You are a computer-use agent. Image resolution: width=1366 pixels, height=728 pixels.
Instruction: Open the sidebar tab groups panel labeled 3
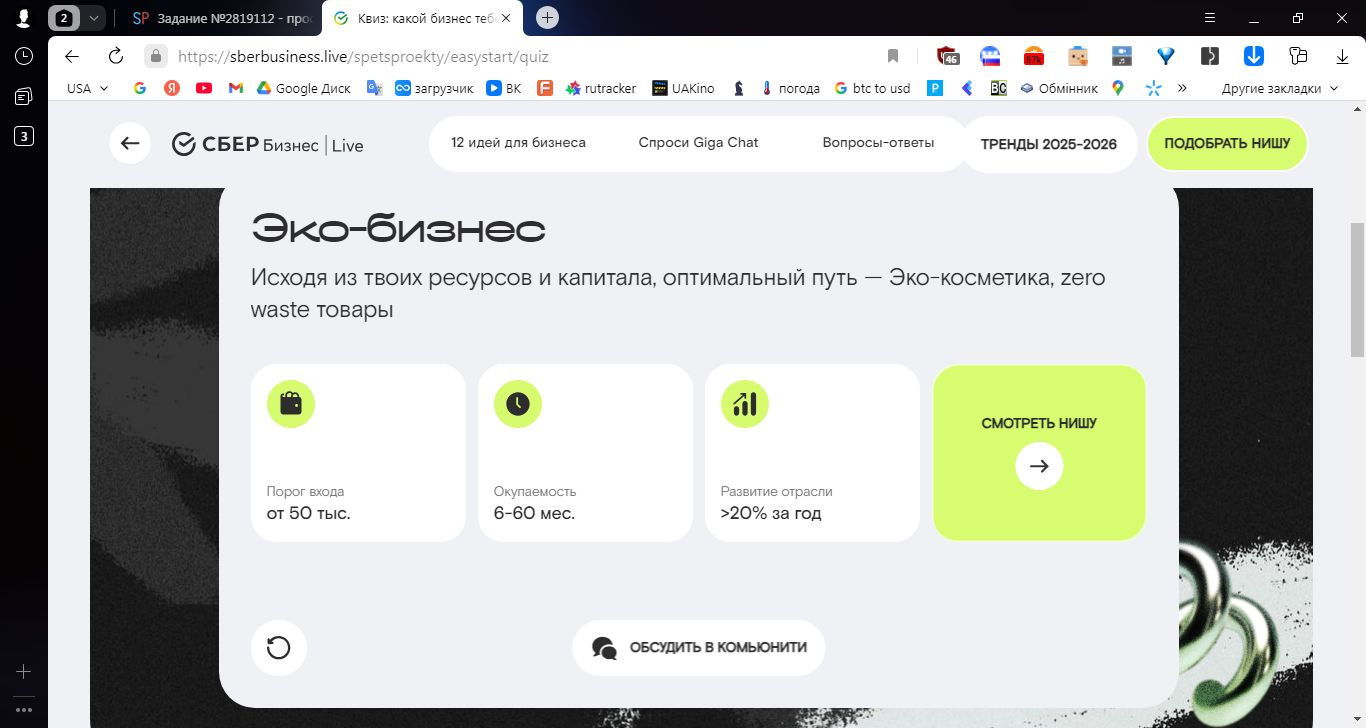(24, 136)
